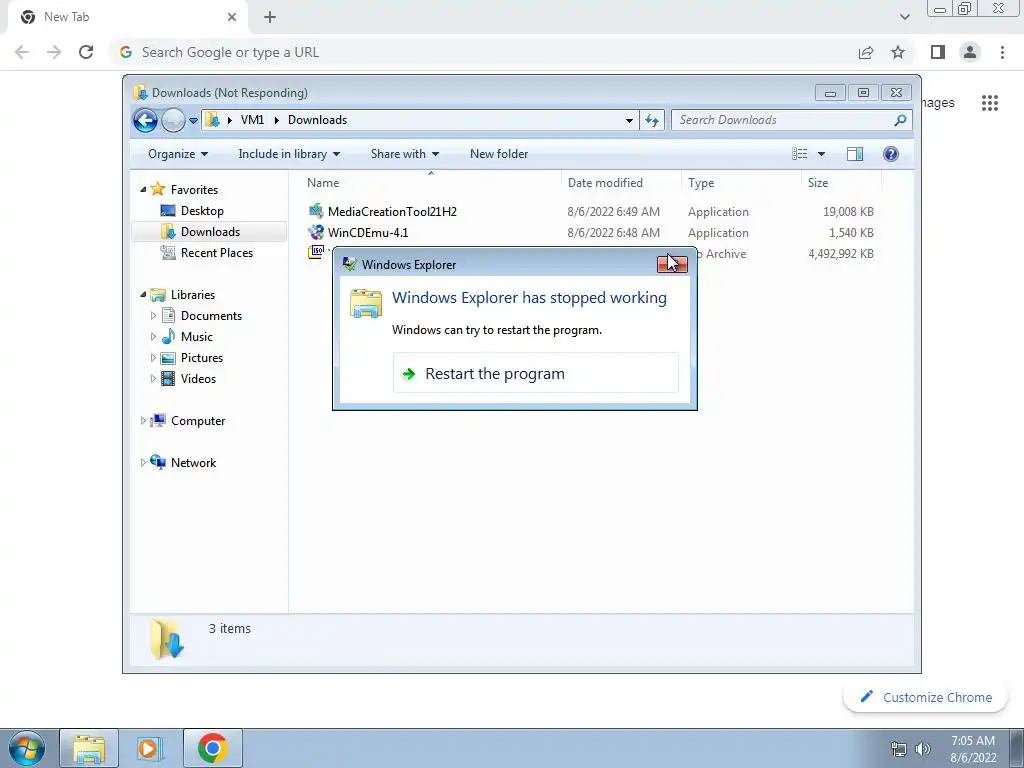Click the ISO archive file icon

316,252
